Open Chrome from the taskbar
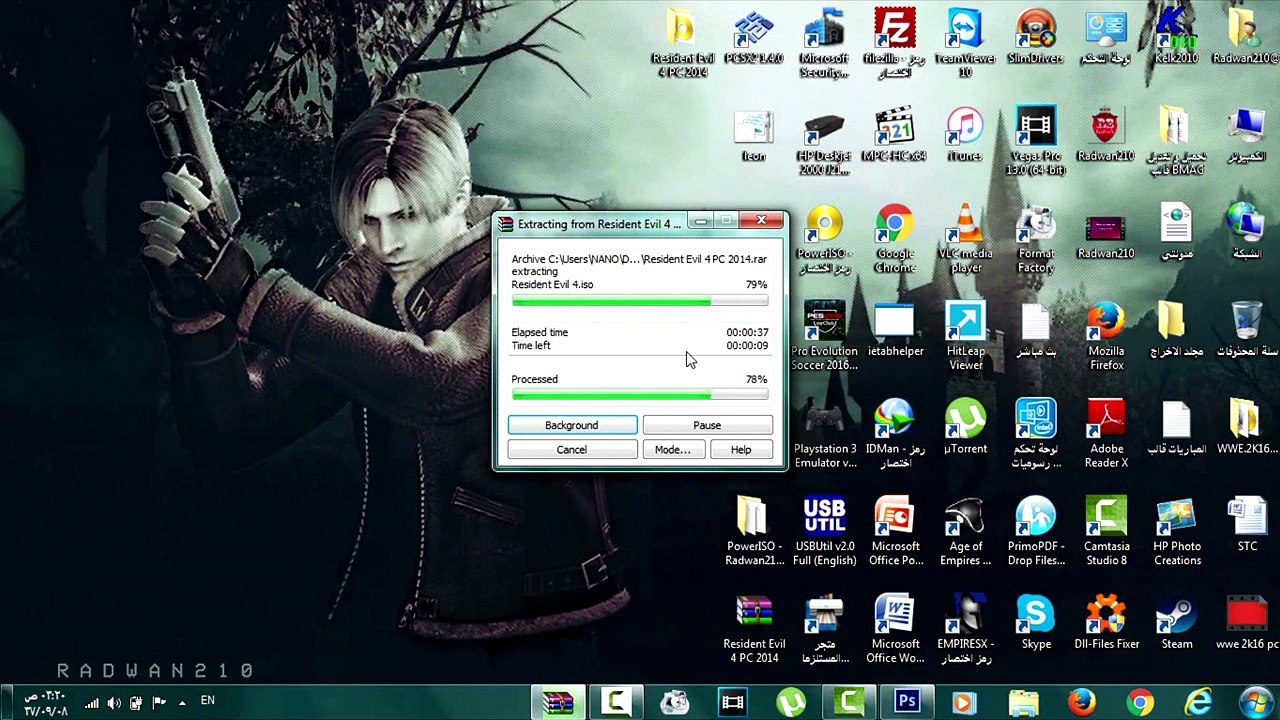 1140,702
